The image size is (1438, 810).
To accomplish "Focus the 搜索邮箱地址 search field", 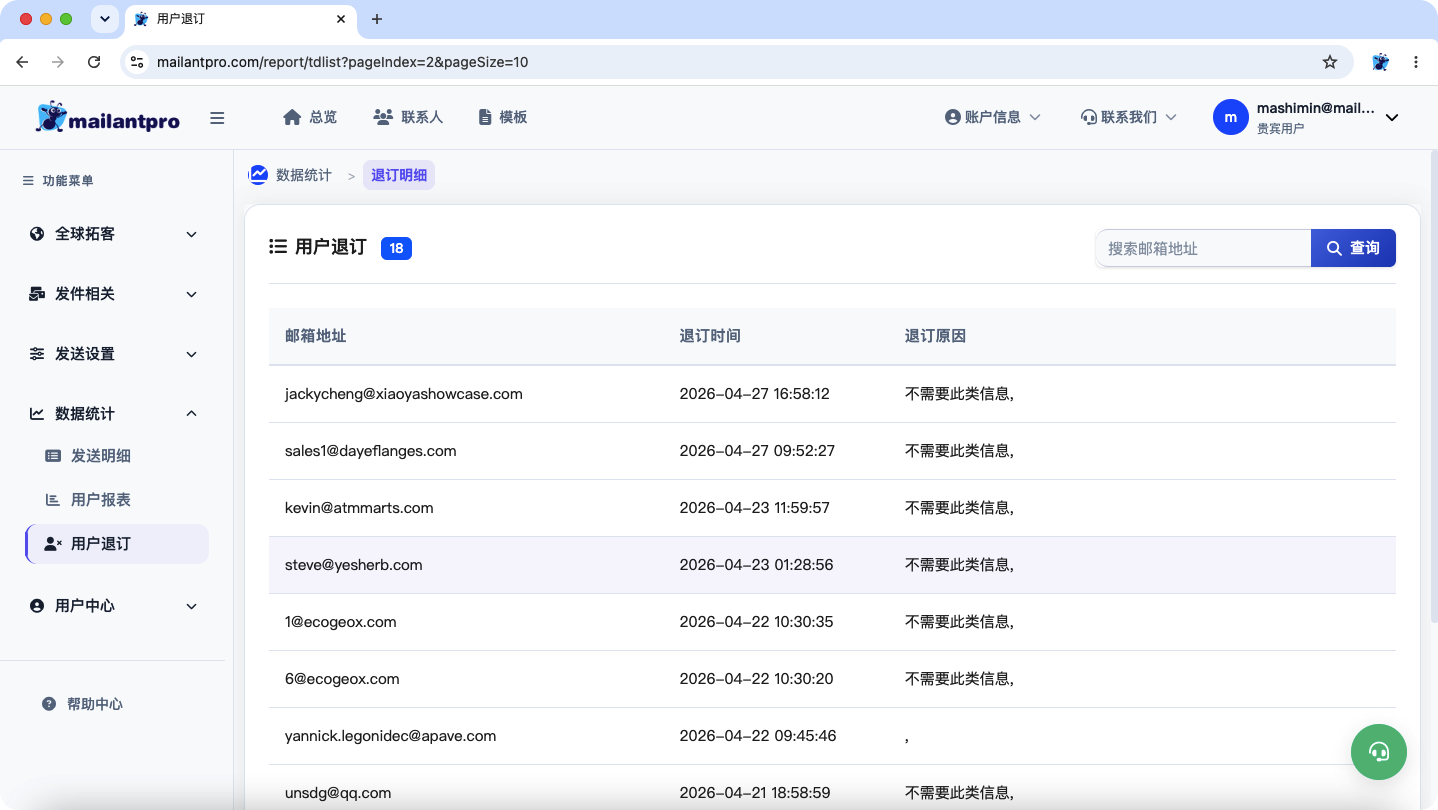I will [1203, 248].
